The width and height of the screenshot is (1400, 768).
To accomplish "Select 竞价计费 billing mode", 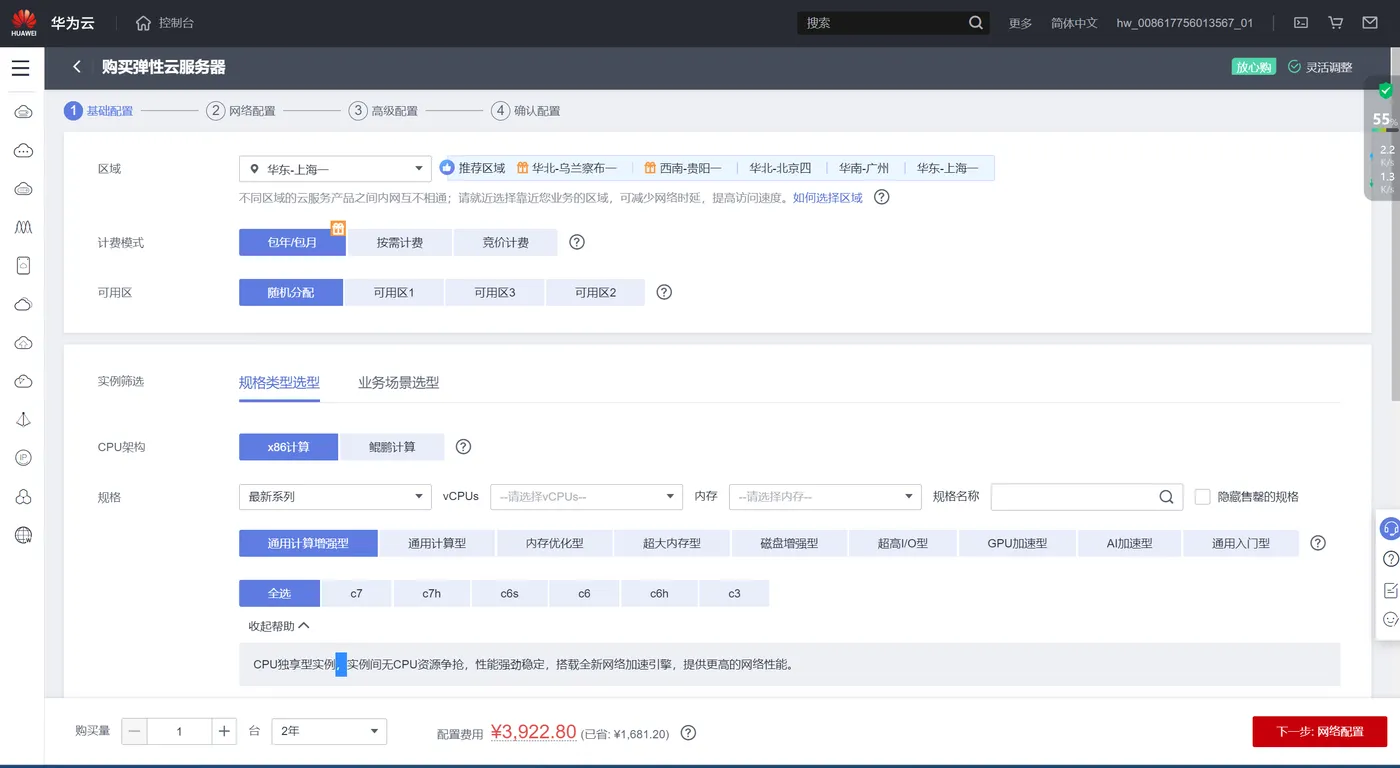I will (x=505, y=242).
